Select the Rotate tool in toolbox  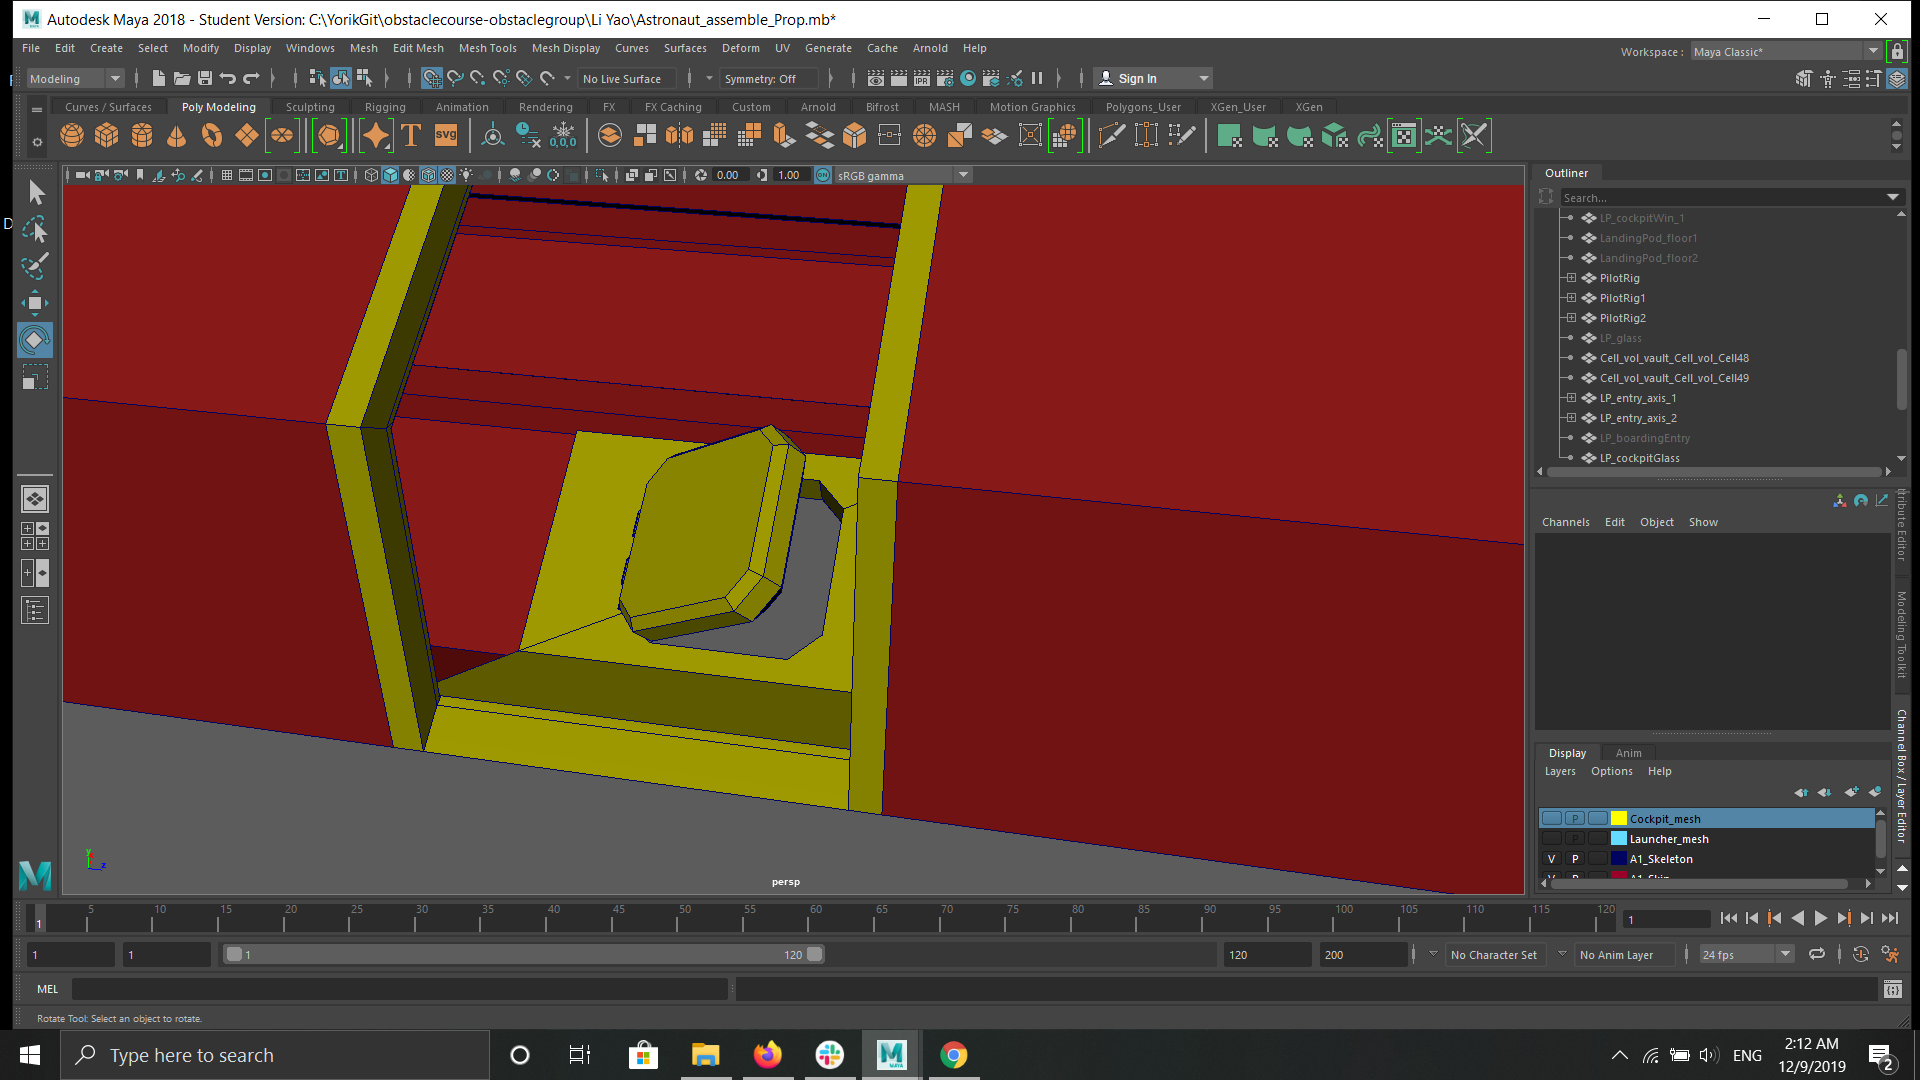click(x=34, y=340)
